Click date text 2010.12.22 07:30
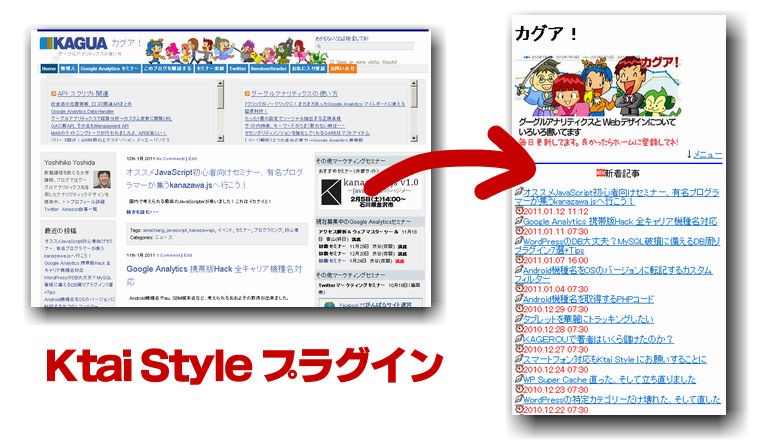This screenshot has width=777, height=447. coord(556,410)
